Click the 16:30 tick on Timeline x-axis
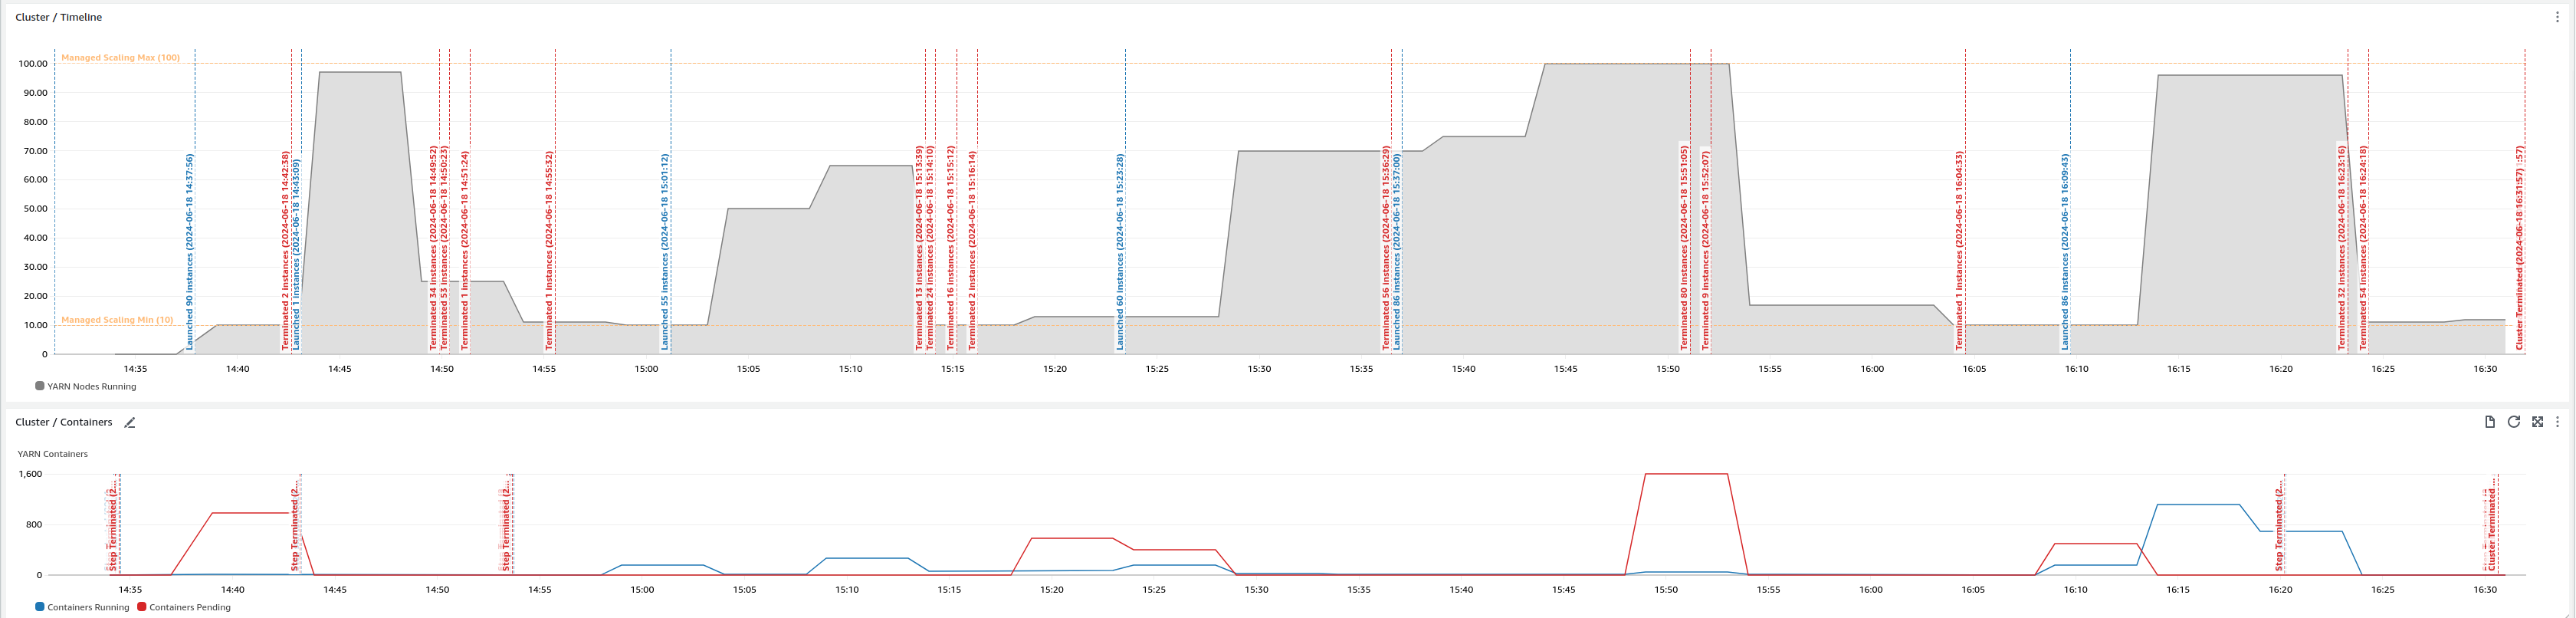 [x=2485, y=369]
